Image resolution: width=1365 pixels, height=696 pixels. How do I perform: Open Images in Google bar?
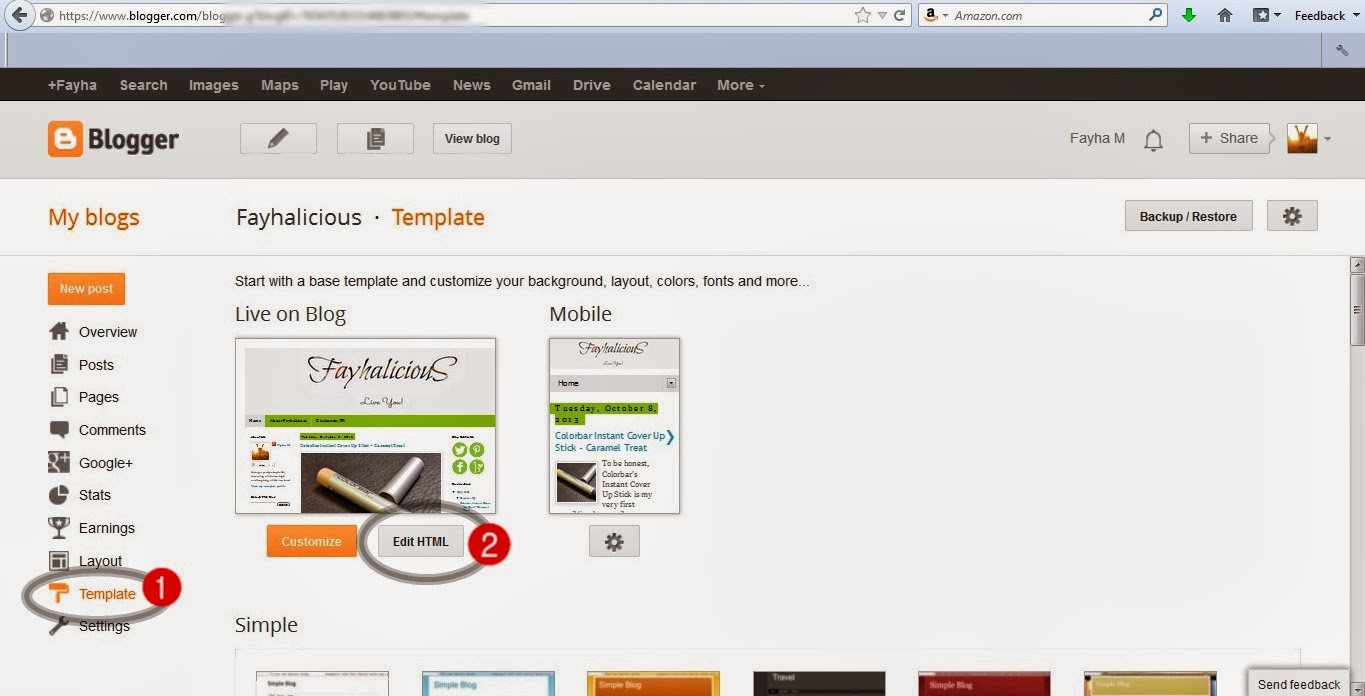click(214, 85)
